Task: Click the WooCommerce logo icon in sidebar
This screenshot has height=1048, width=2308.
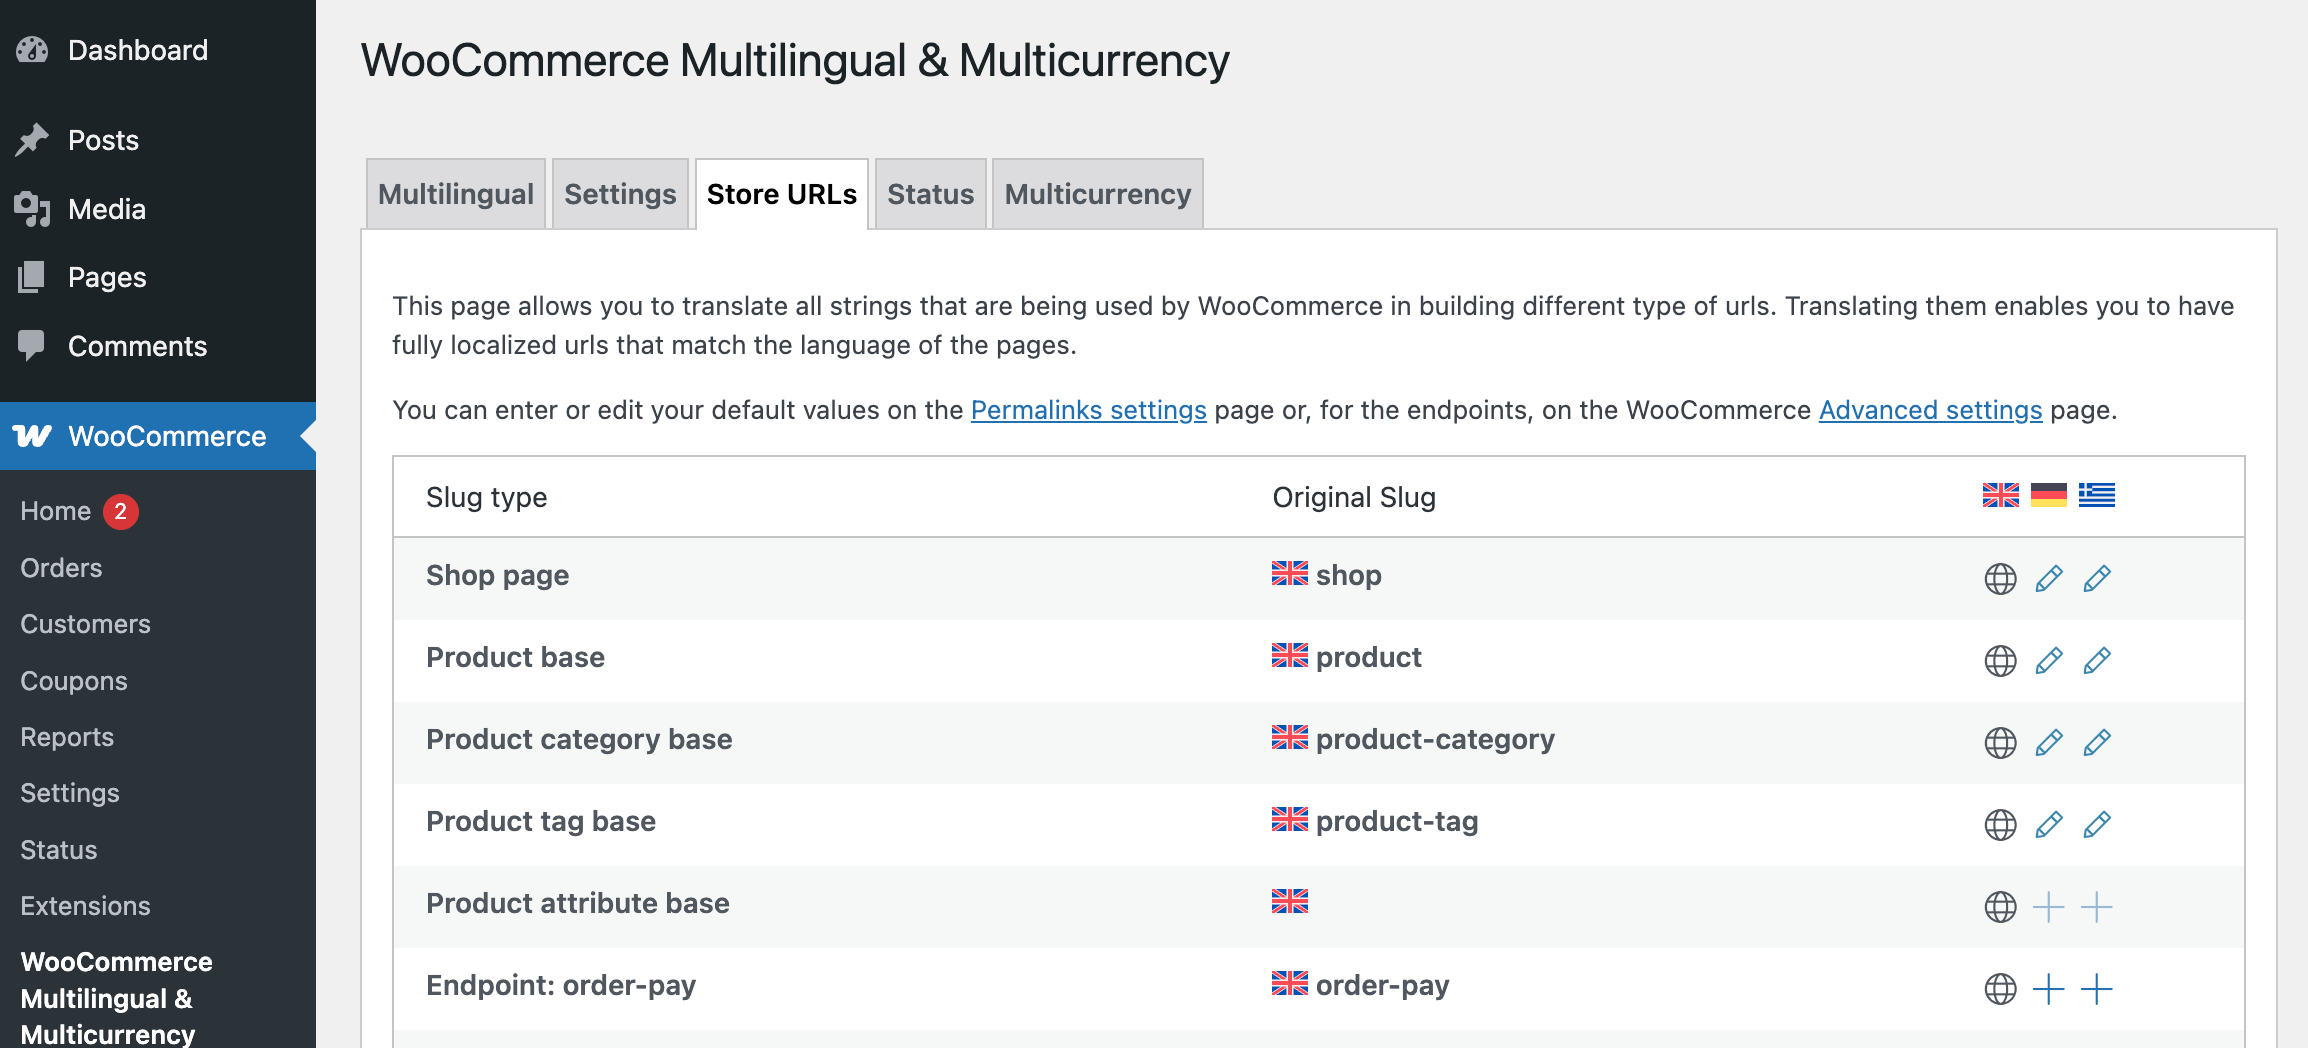Action: pyautogui.click(x=32, y=436)
